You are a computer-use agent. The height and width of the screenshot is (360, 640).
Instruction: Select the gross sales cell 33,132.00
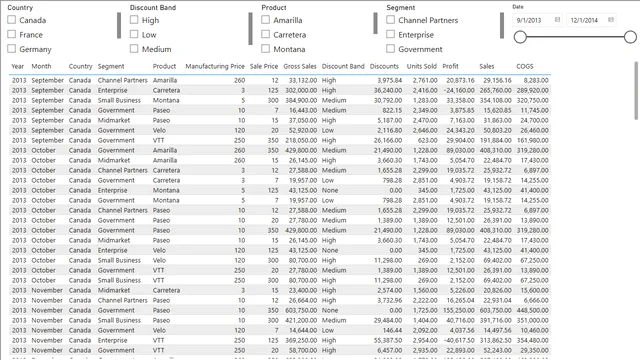(302, 80)
